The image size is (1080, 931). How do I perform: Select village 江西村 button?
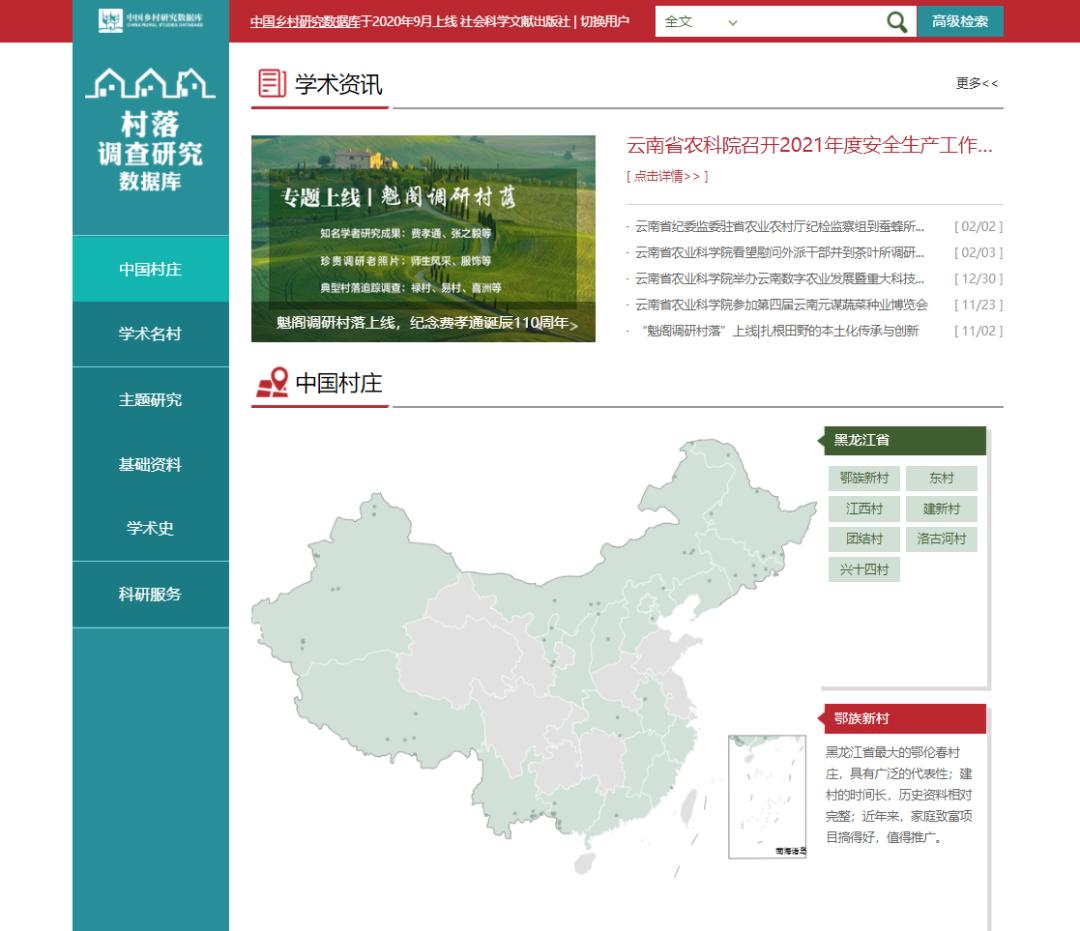click(864, 509)
